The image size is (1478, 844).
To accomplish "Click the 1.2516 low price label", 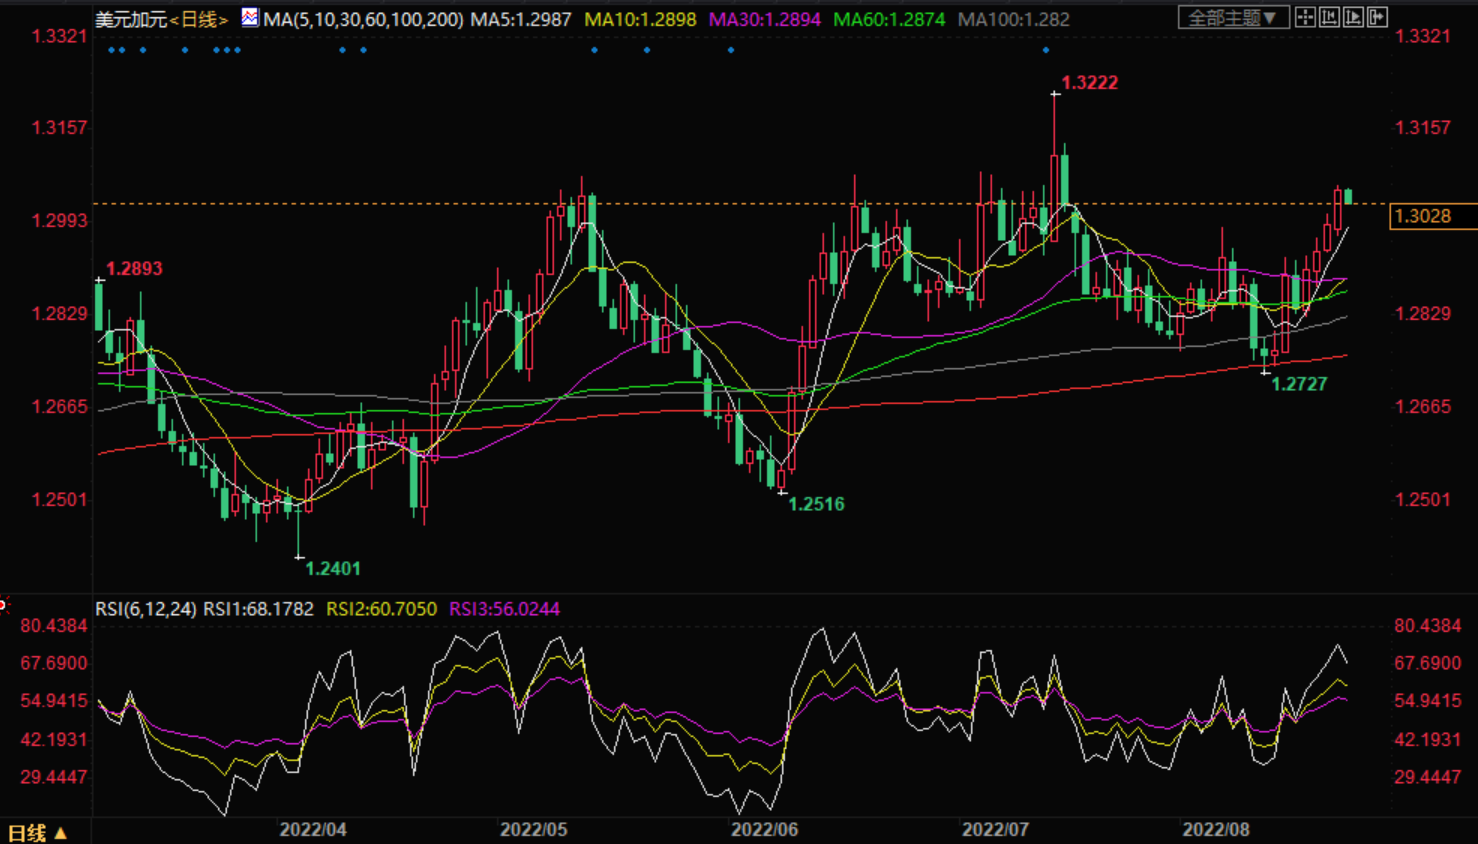I will [x=816, y=504].
